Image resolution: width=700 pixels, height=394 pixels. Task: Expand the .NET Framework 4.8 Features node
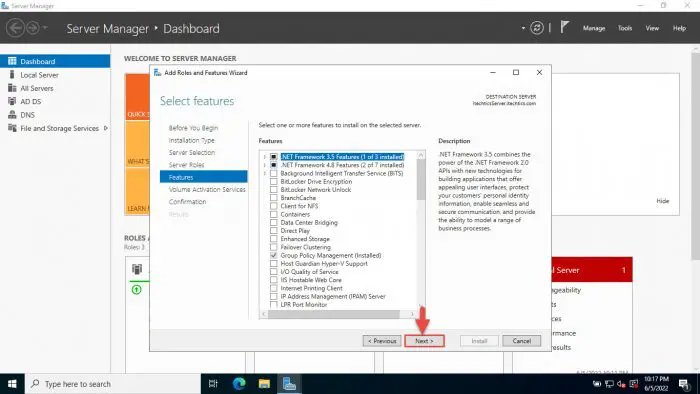[265, 165]
